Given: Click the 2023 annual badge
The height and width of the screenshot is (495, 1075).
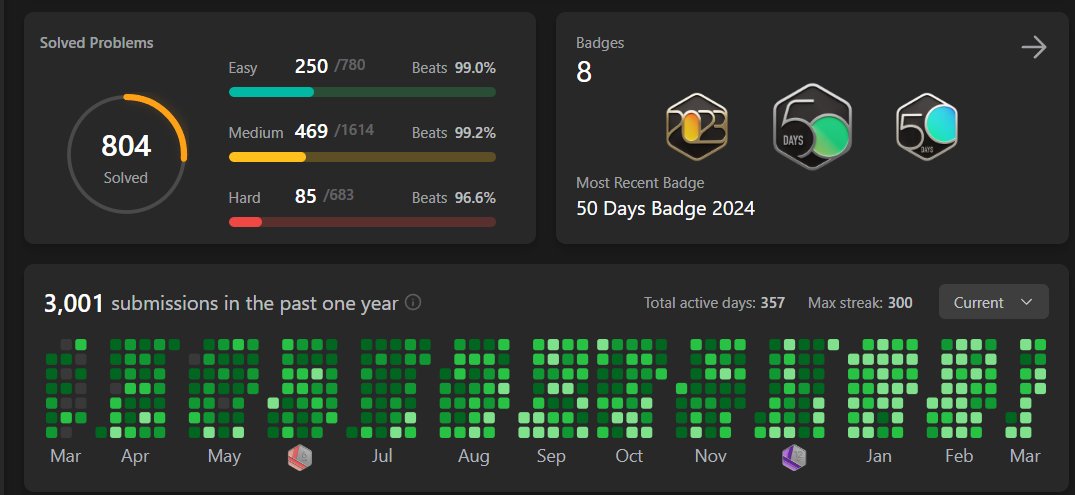Looking at the screenshot, I should click(x=697, y=127).
